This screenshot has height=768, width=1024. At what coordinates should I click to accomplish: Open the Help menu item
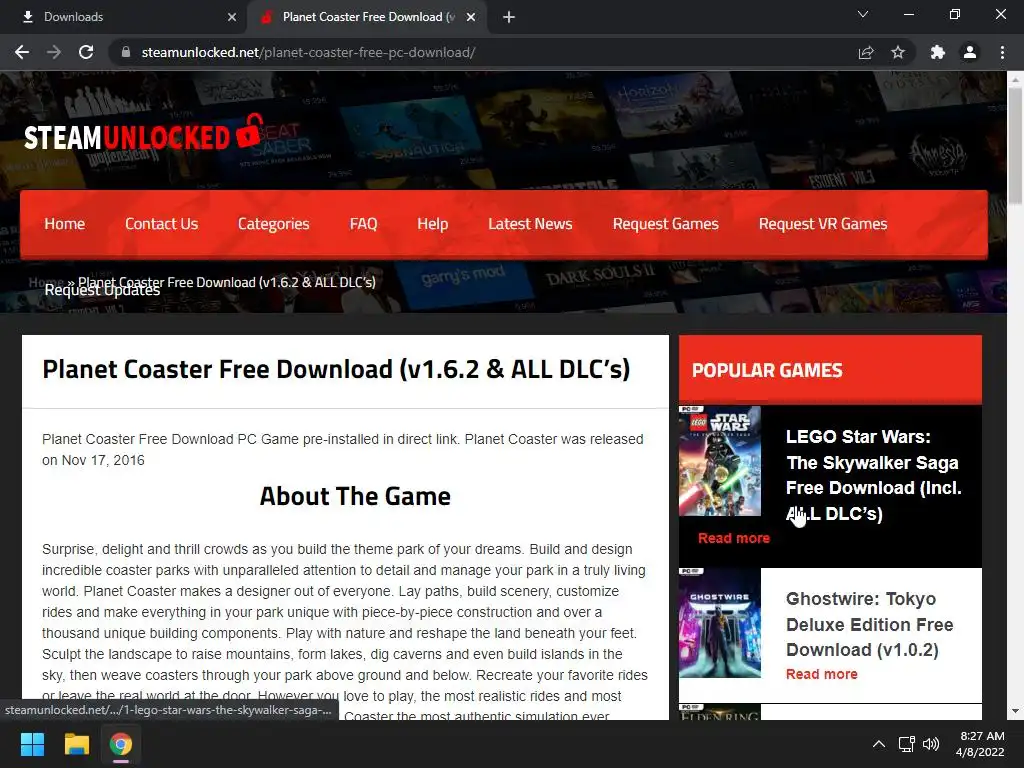432,224
